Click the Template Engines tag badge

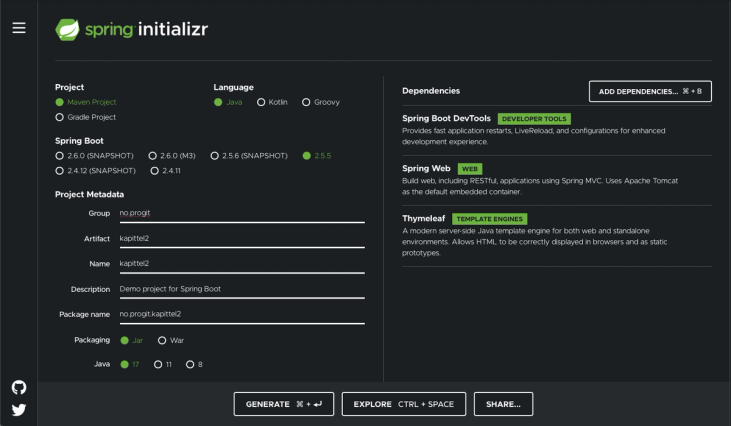coord(490,219)
